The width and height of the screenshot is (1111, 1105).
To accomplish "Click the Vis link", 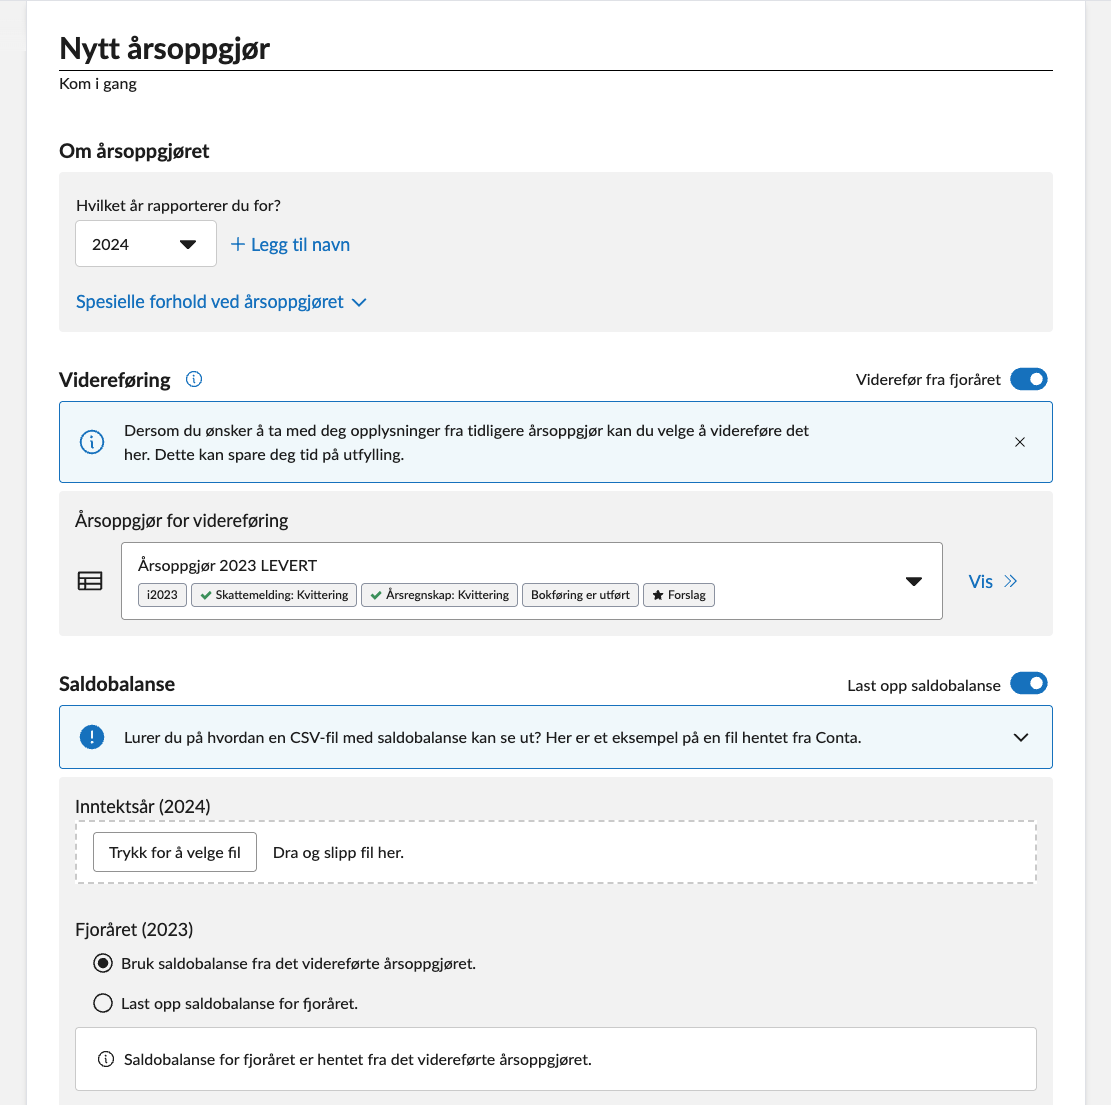I will coord(981,582).
